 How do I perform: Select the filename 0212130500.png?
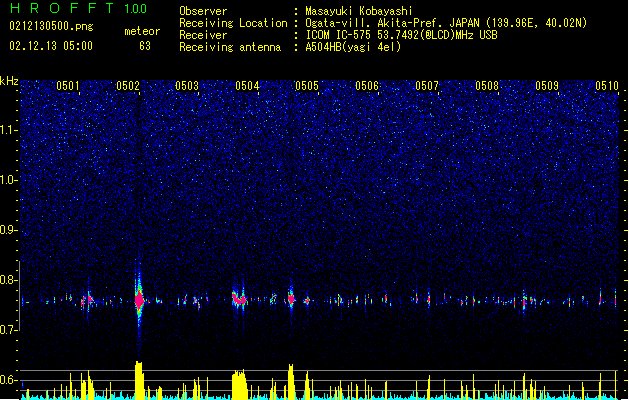(51, 26)
